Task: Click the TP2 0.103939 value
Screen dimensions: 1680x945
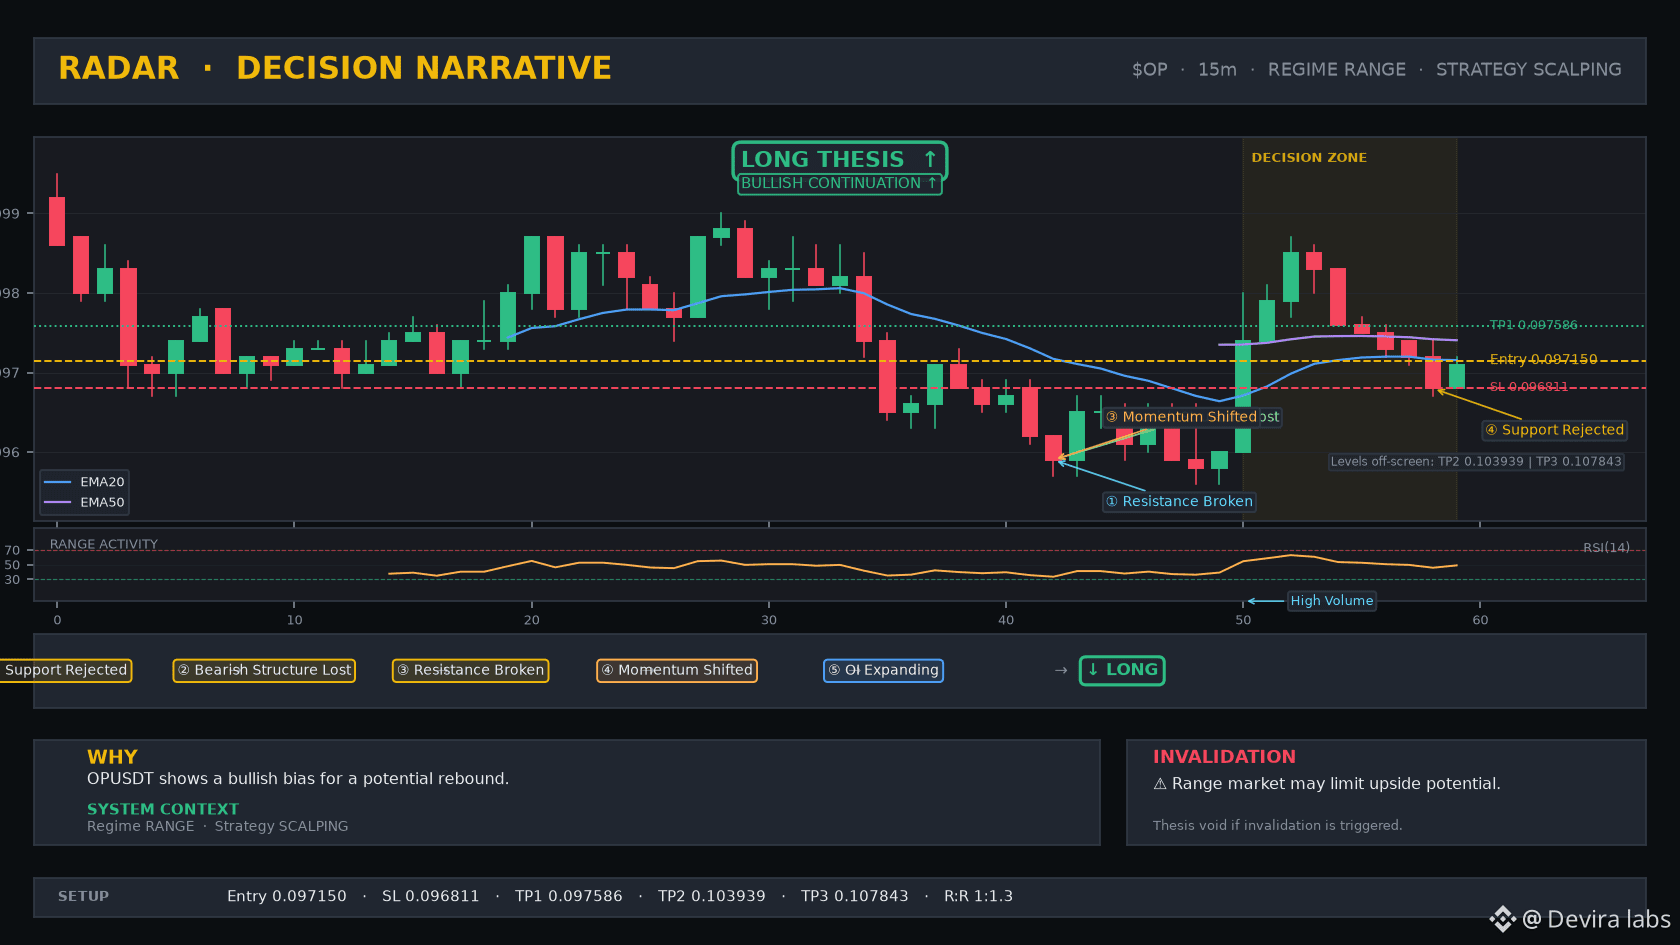Action: tap(711, 896)
